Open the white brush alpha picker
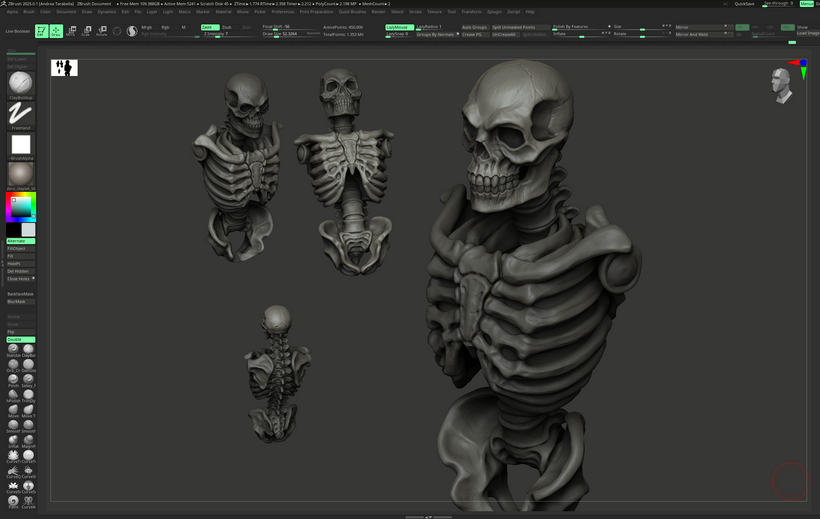 click(20, 145)
